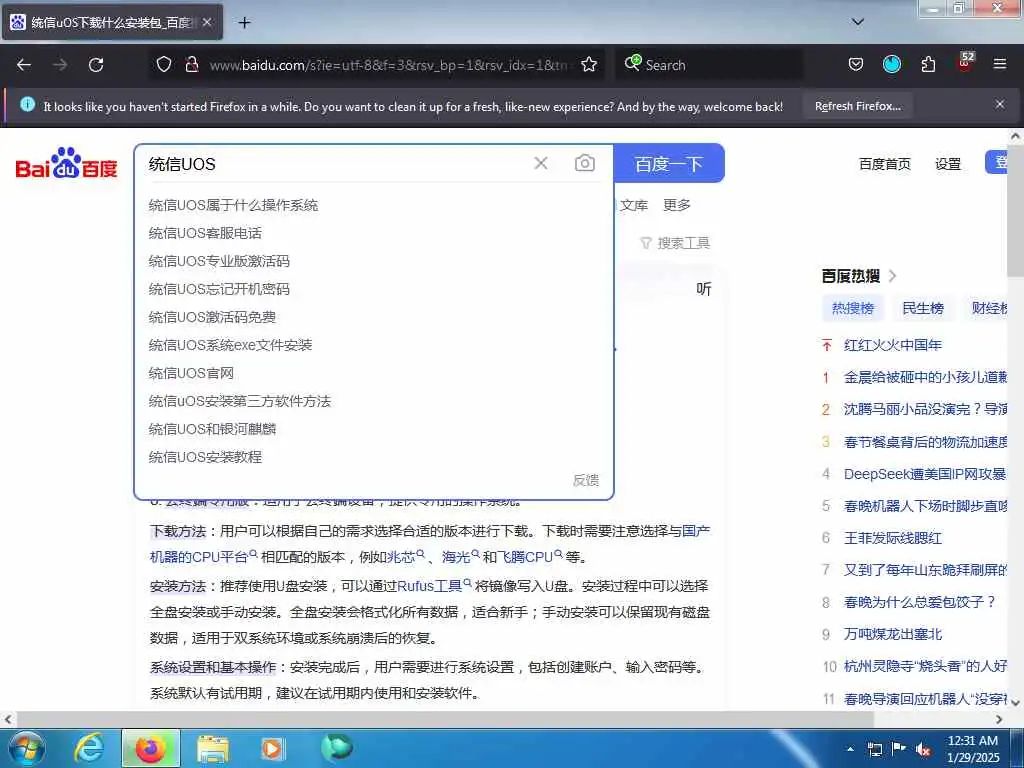Close the Refresh Firefox notification bar
This screenshot has width=1024, height=768.
click(x=999, y=104)
